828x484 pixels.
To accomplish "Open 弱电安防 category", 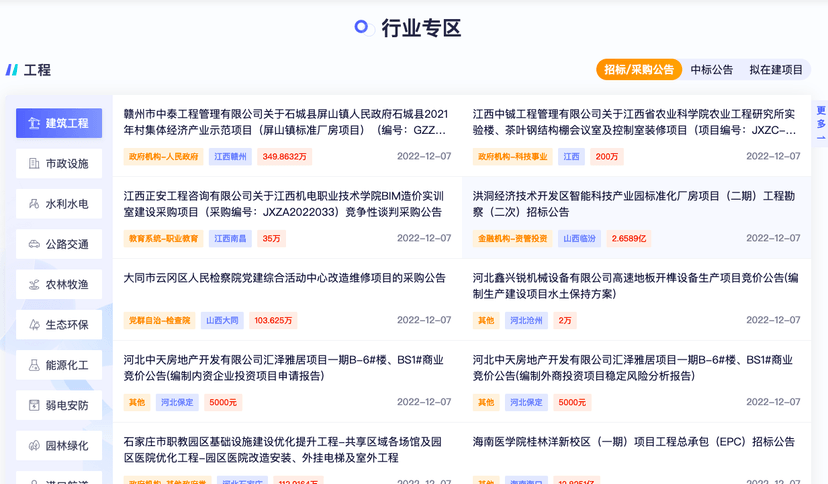I will (59, 405).
